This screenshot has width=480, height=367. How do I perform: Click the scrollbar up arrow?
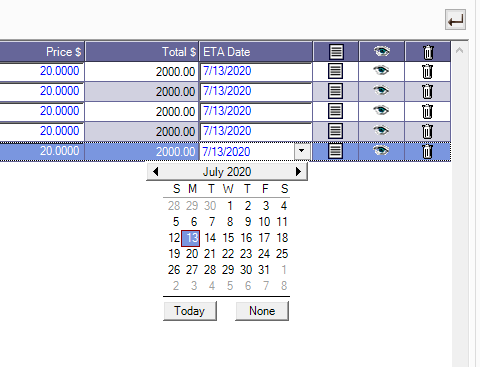coord(460,51)
